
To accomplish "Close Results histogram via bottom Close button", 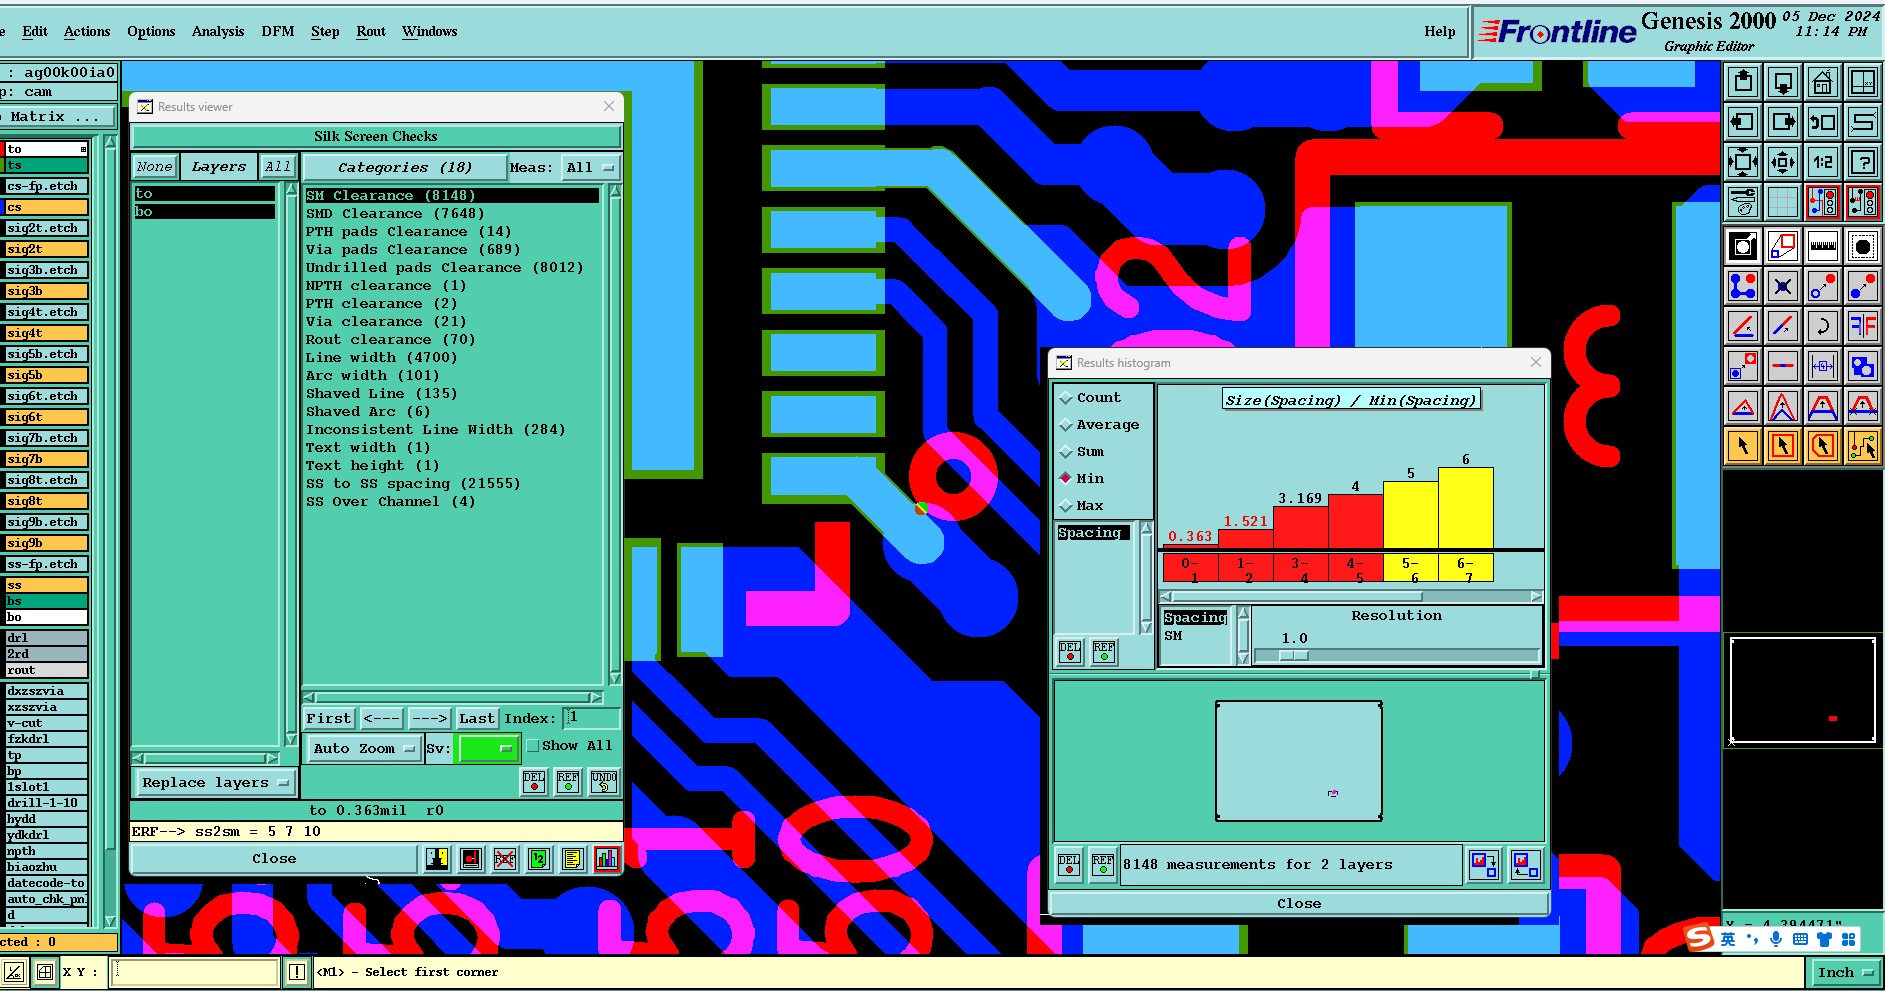I will coord(1299,903).
